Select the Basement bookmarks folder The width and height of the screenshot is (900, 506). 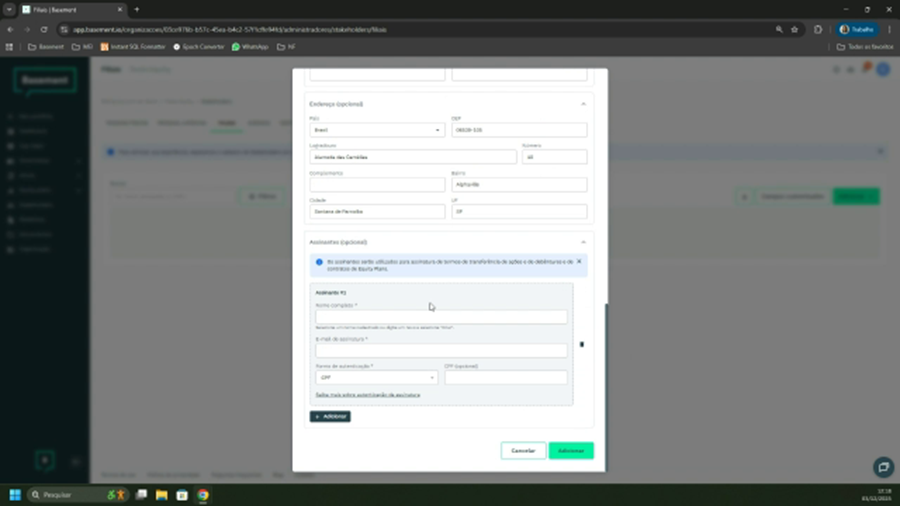46,47
